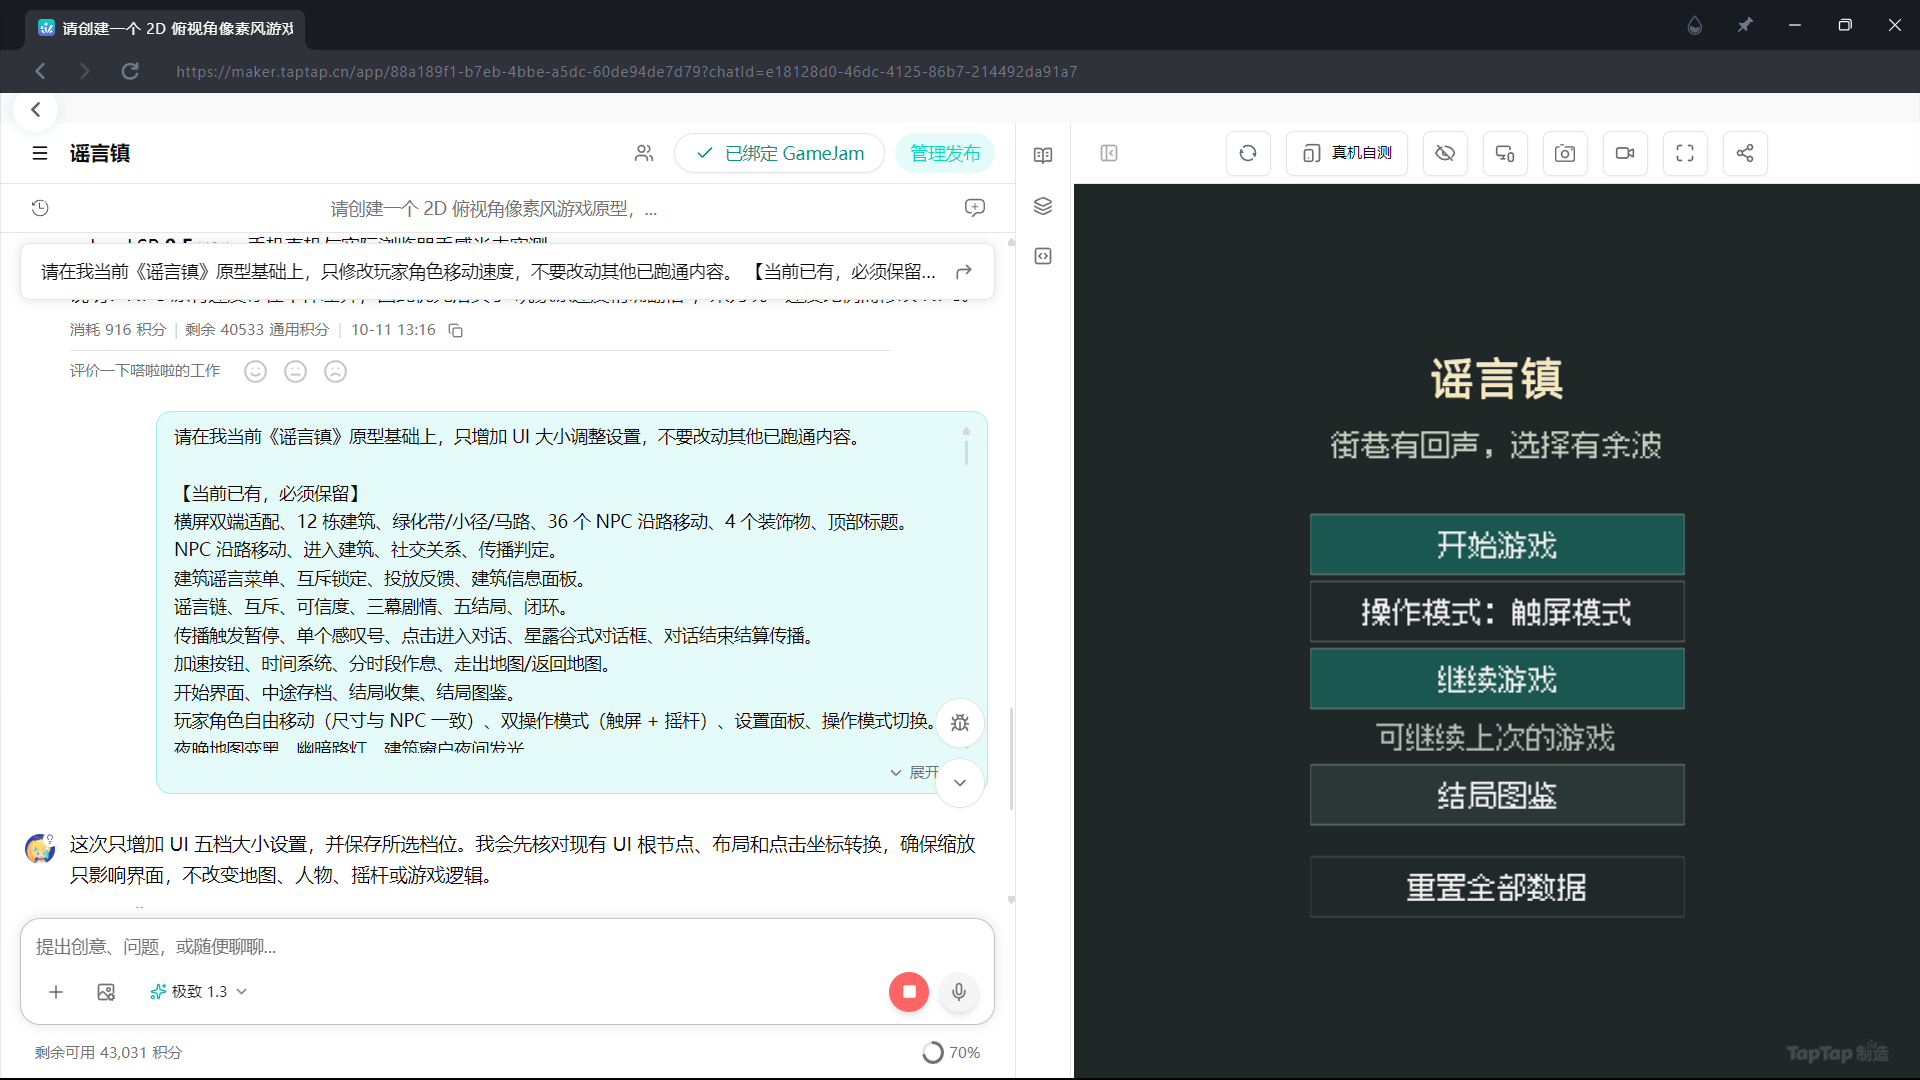Reload the page with refresh icon

130,71
